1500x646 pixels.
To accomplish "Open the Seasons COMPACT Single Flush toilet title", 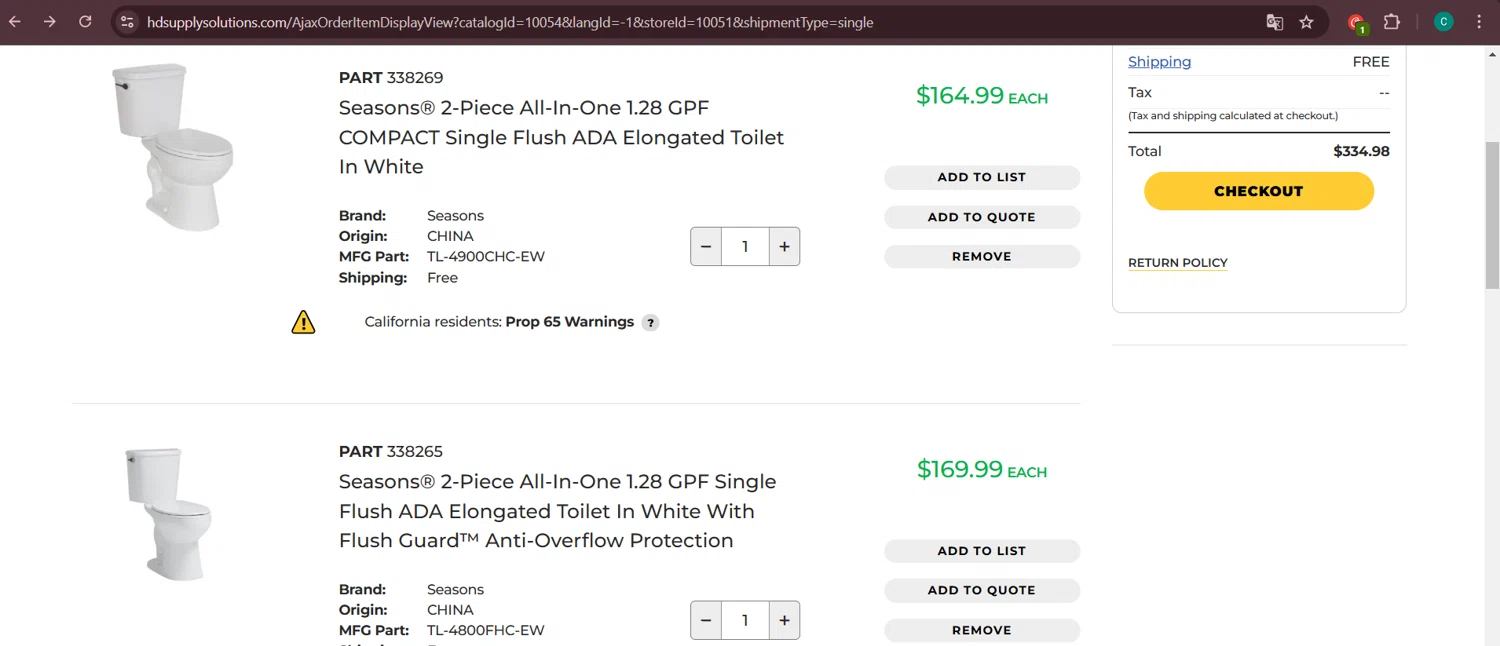I will tap(561, 137).
